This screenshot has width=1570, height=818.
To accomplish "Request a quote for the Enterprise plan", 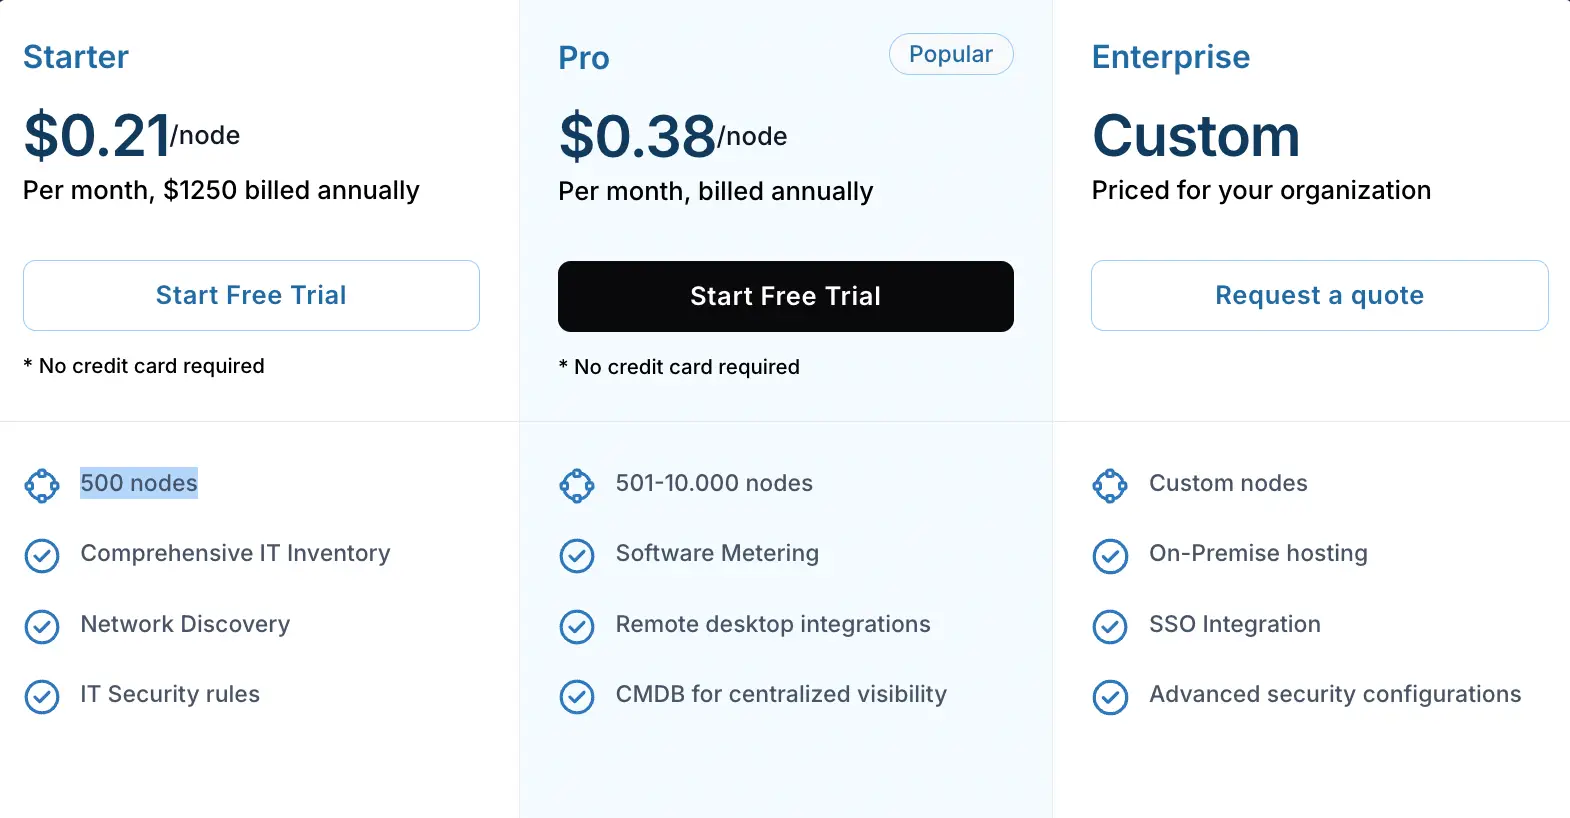I will 1319,295.
